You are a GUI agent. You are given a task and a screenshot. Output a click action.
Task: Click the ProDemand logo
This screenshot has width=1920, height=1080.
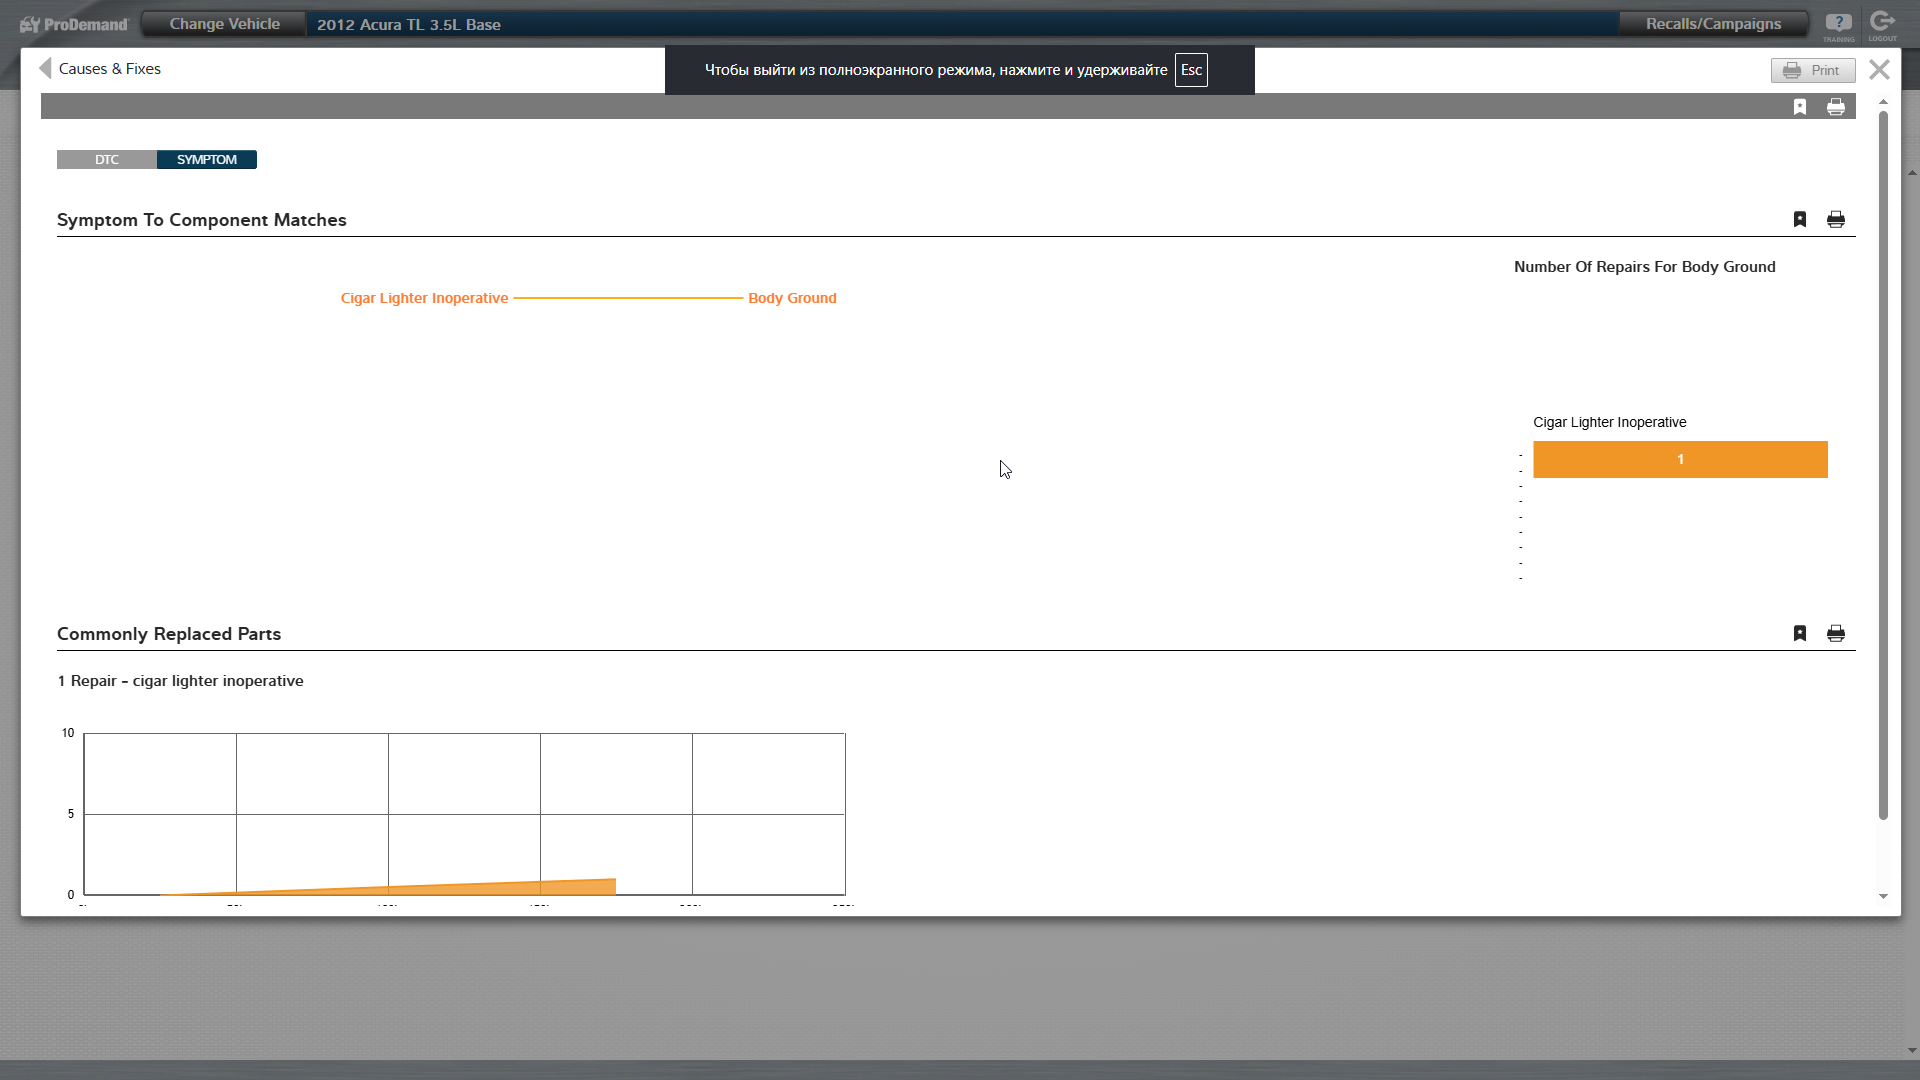coord(75,24)
